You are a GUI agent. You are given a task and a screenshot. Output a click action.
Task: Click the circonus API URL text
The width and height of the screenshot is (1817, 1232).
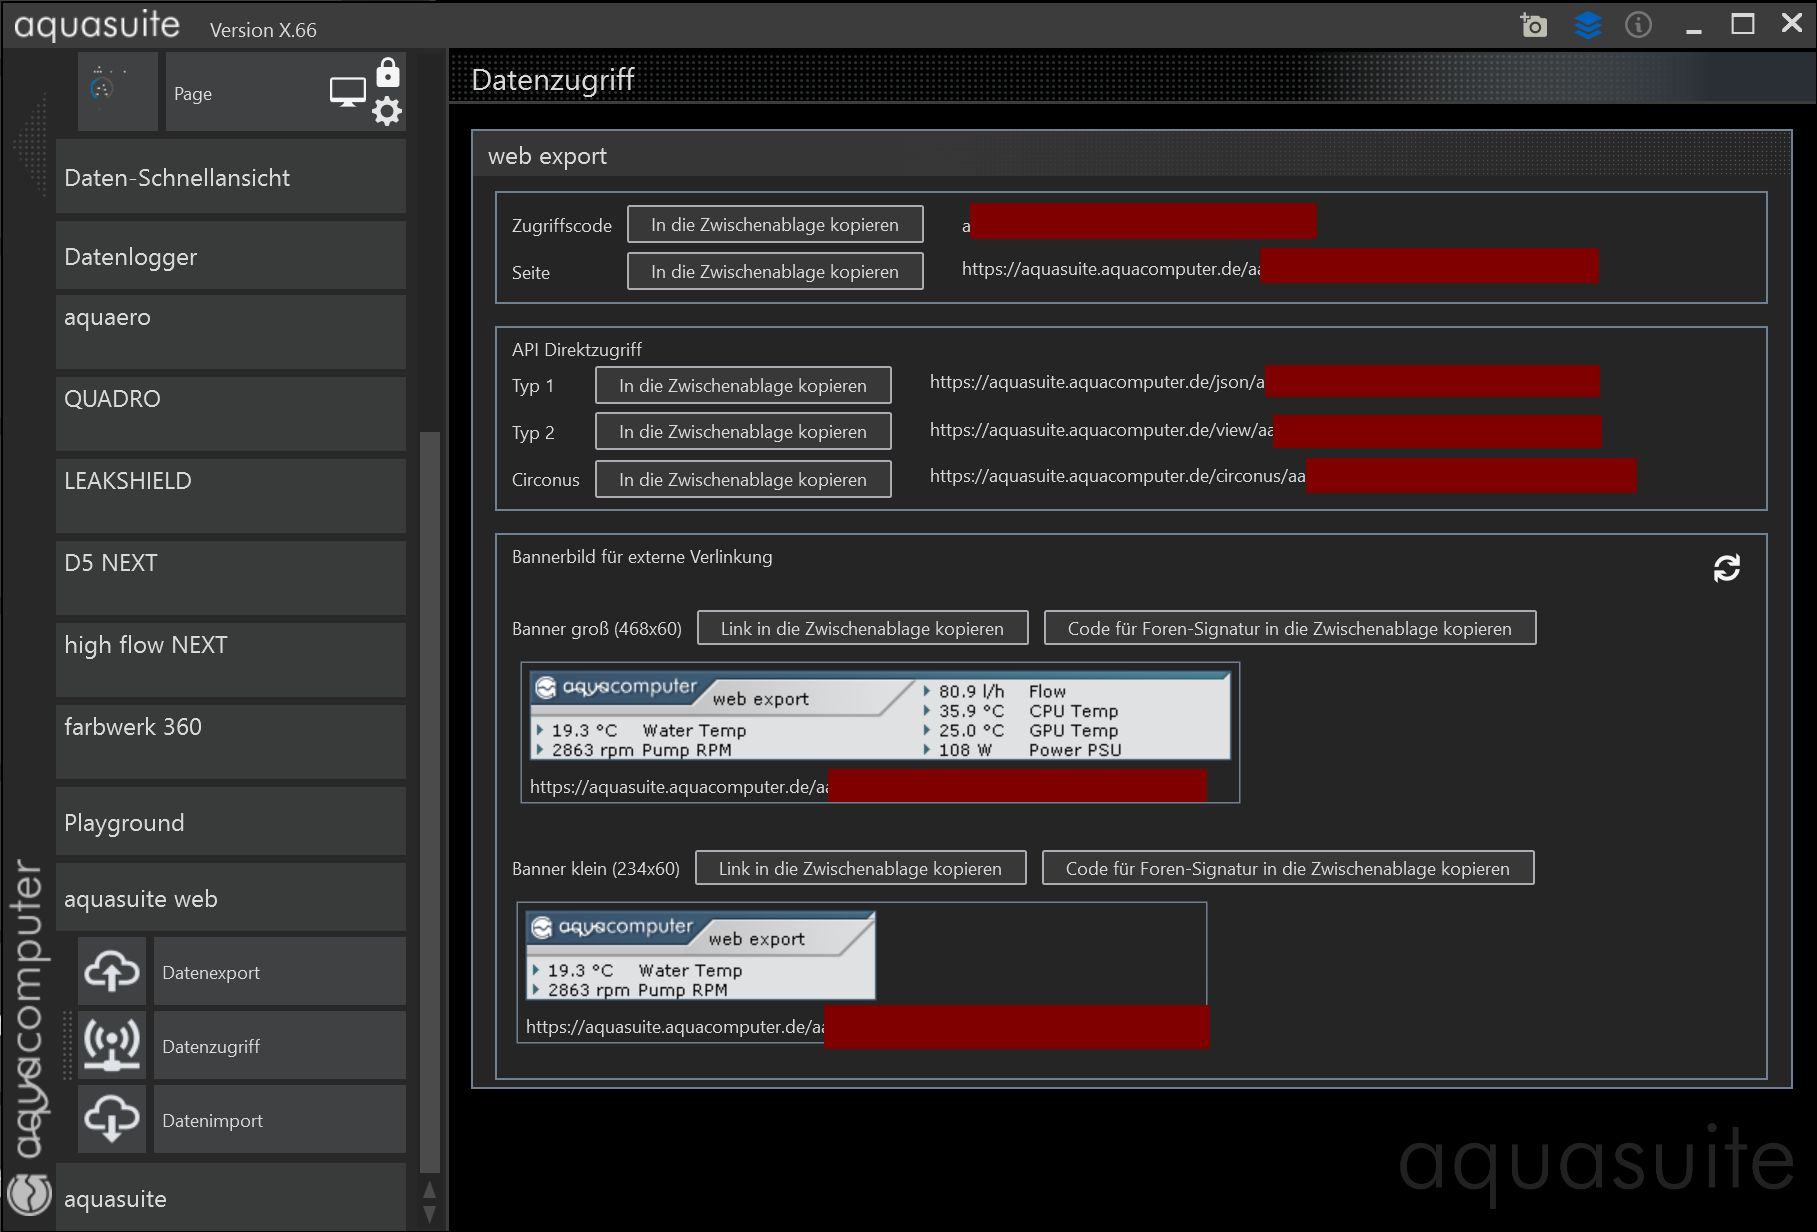[1117, 476]
